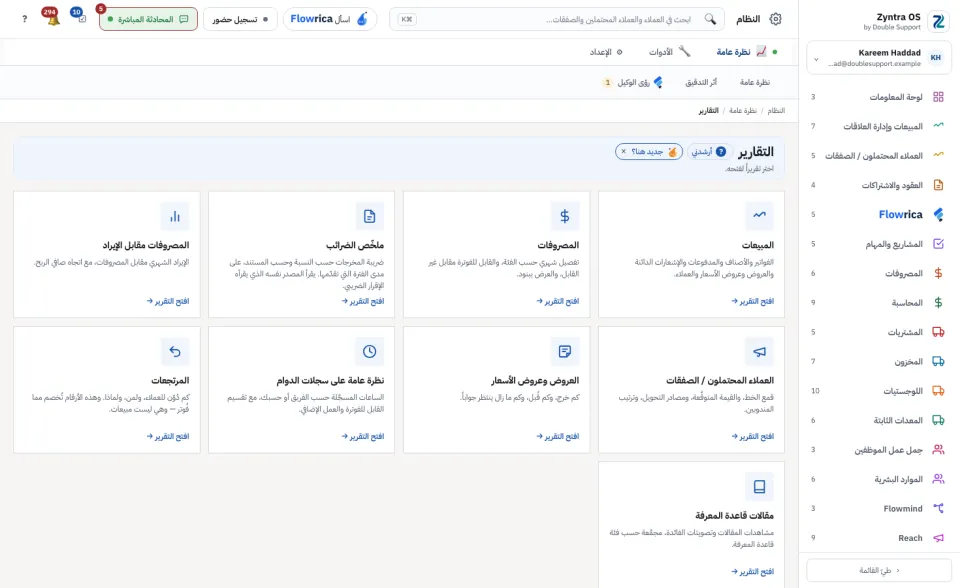Click the المبيعات report card icon
Viewport: 960px width, 588px height.
(x=759, y=216)
